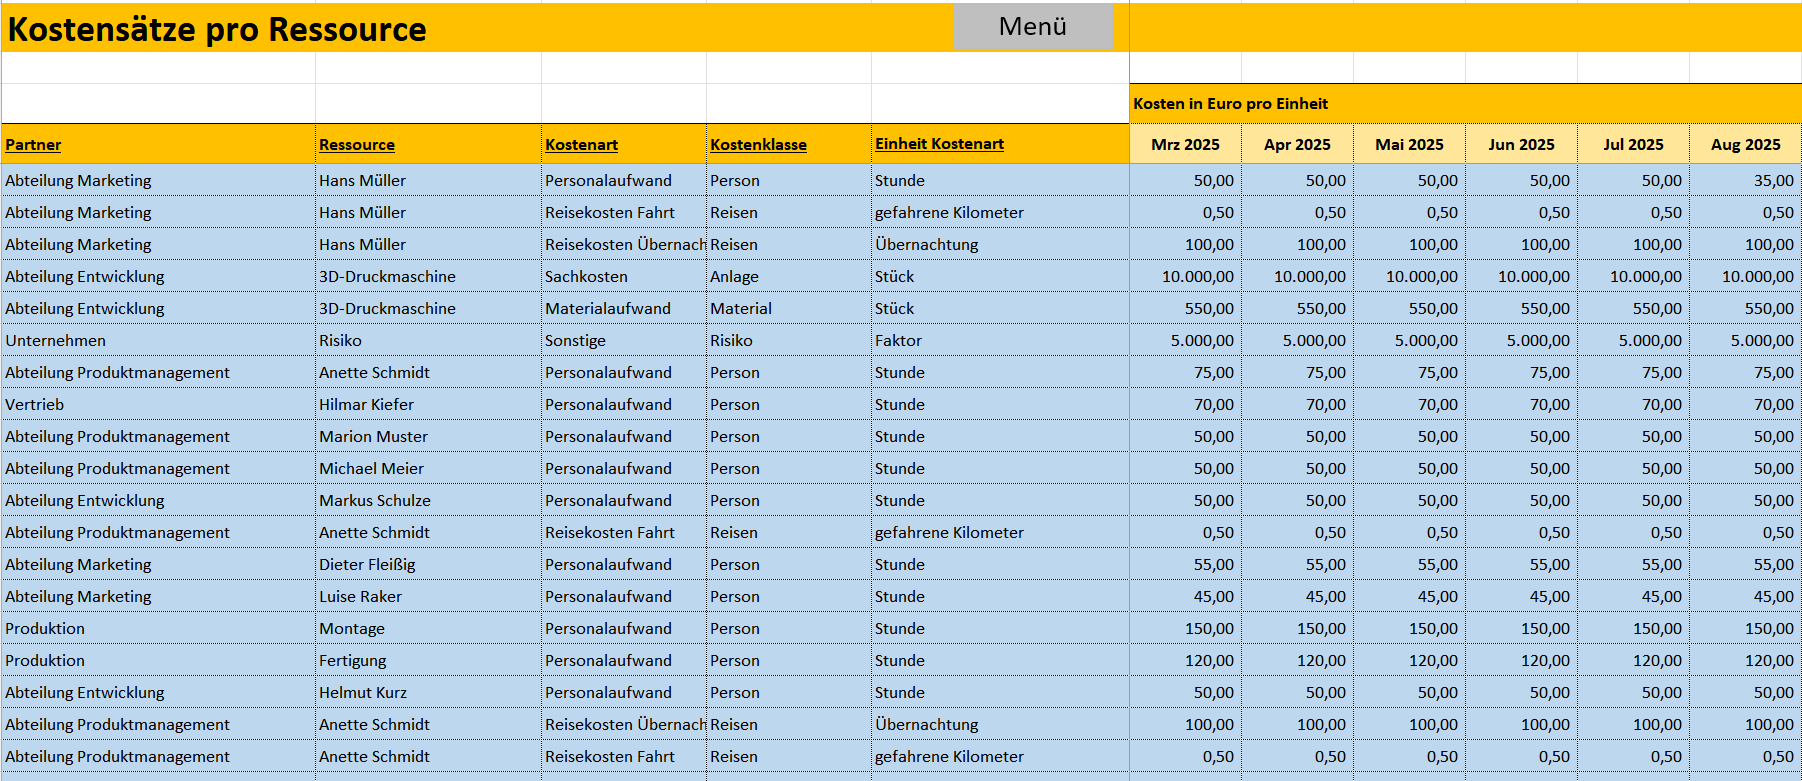Screen dimensions: 1802x781
Task: Select the Partner column header
Action: pyautogui.click(x=158, y=144)
